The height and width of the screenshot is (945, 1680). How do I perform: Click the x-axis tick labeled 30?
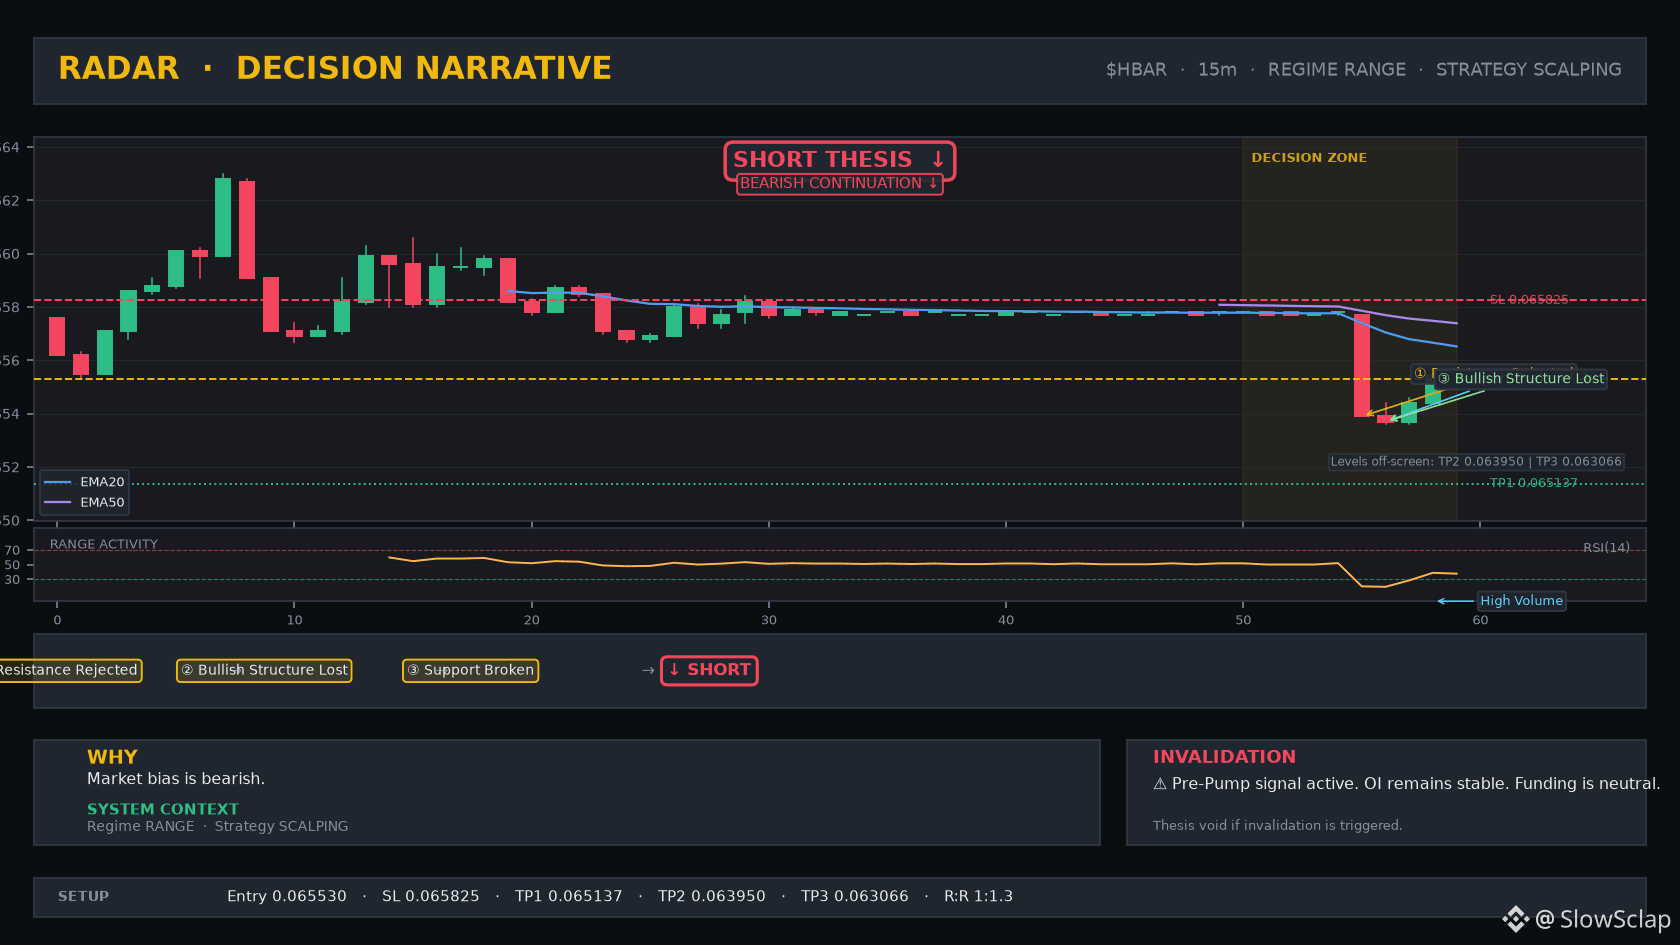[769, 620]
